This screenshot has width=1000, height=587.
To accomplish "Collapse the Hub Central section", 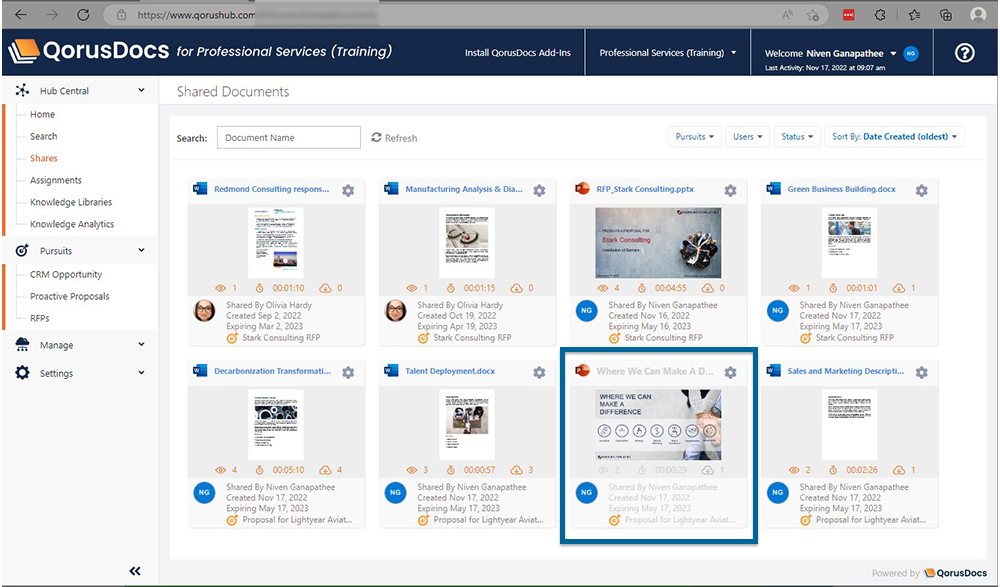I will (142, 91).
